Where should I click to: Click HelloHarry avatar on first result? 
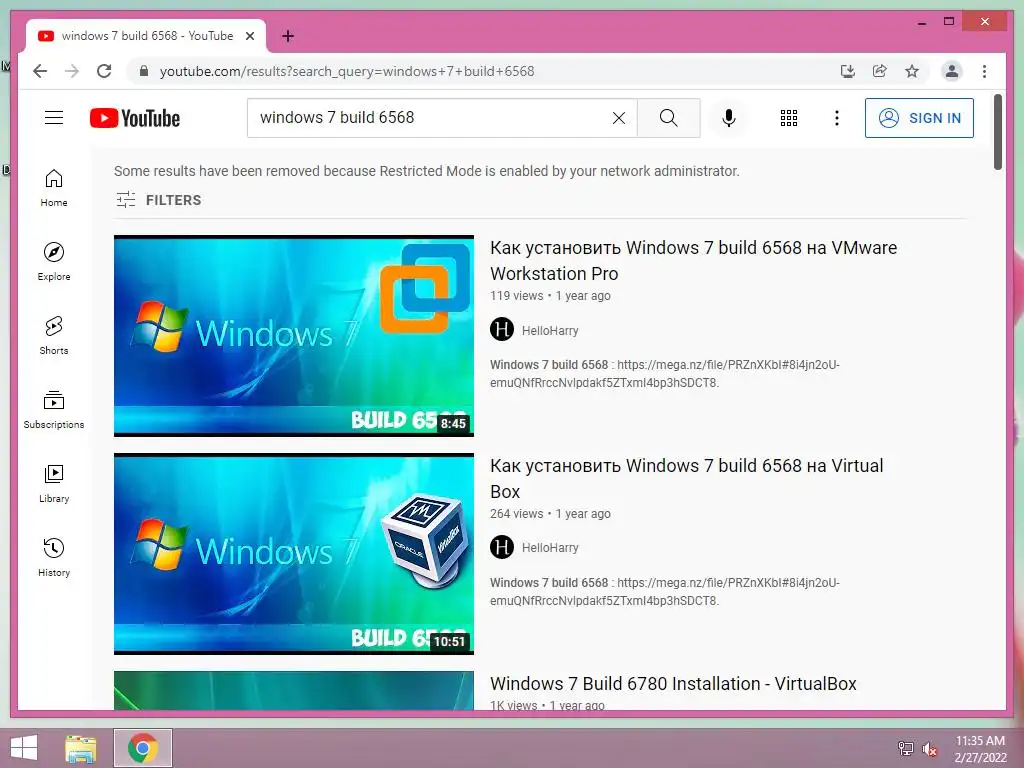[x=502, y=329]
